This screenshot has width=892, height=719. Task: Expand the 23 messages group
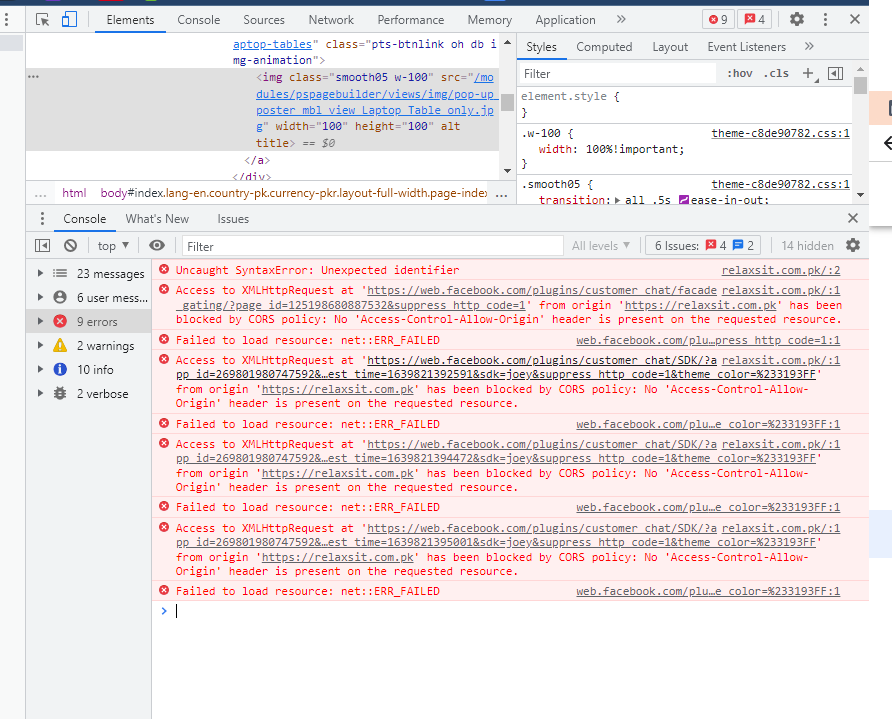[x=40, y=274]
